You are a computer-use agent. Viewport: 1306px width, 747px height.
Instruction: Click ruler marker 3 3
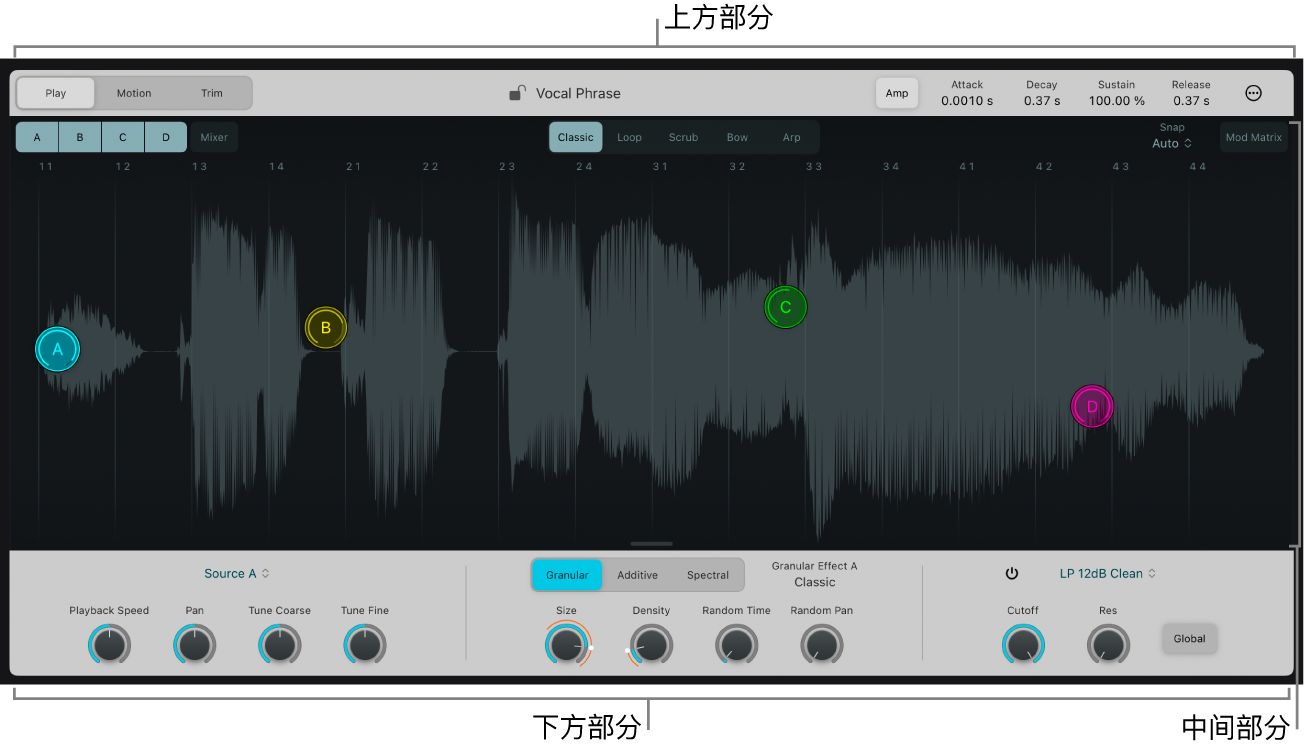point(814,166)
